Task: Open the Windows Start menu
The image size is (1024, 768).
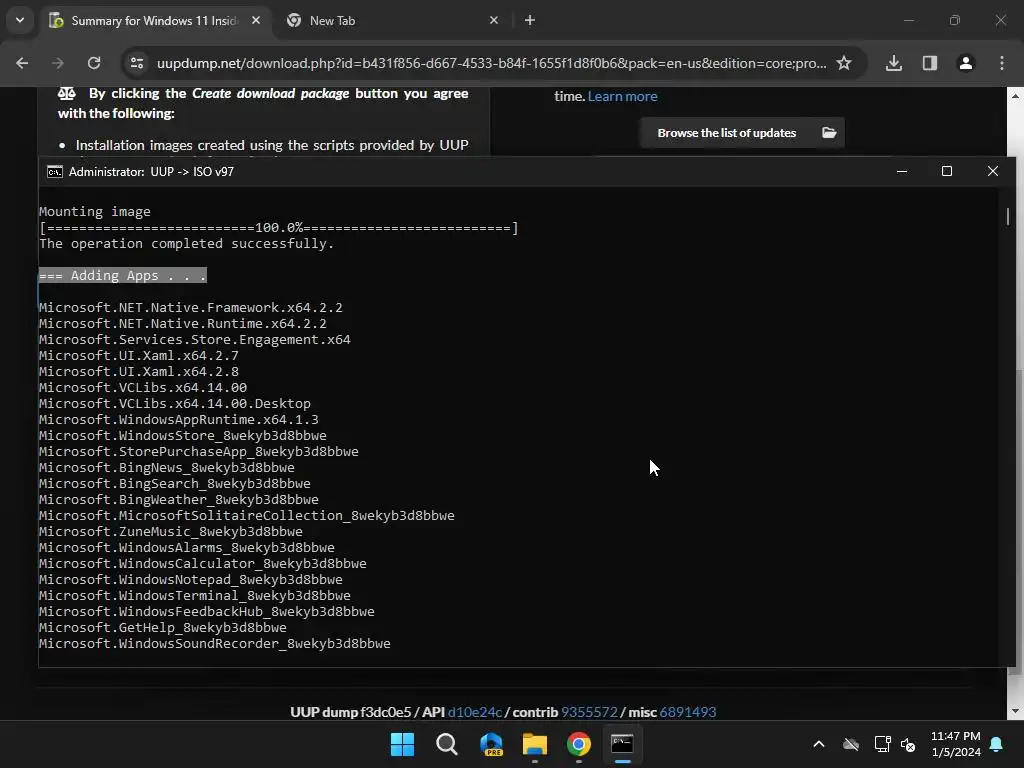Action: (x=402, y=744)
